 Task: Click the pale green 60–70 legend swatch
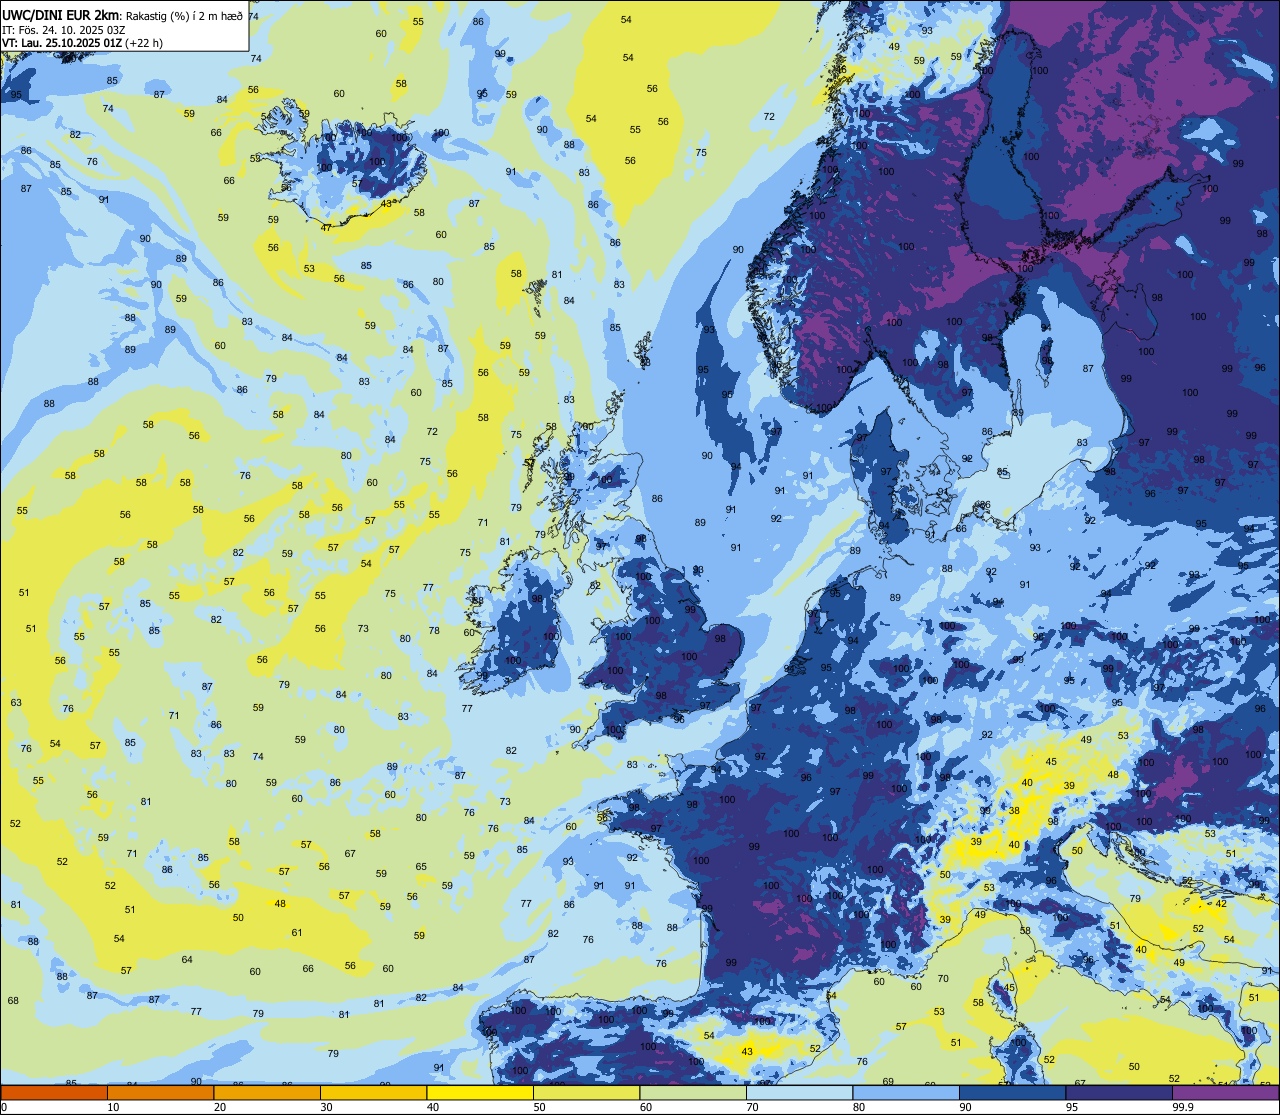pos(693,1092)
